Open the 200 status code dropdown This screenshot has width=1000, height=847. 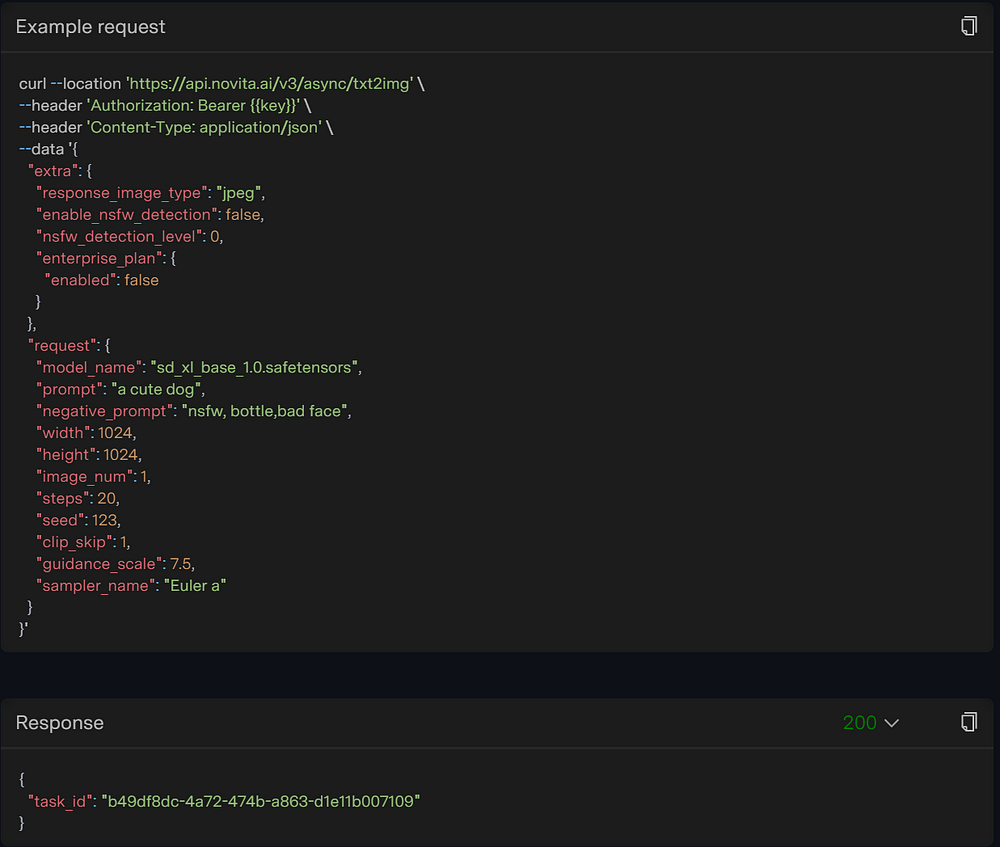click(871, 722)
